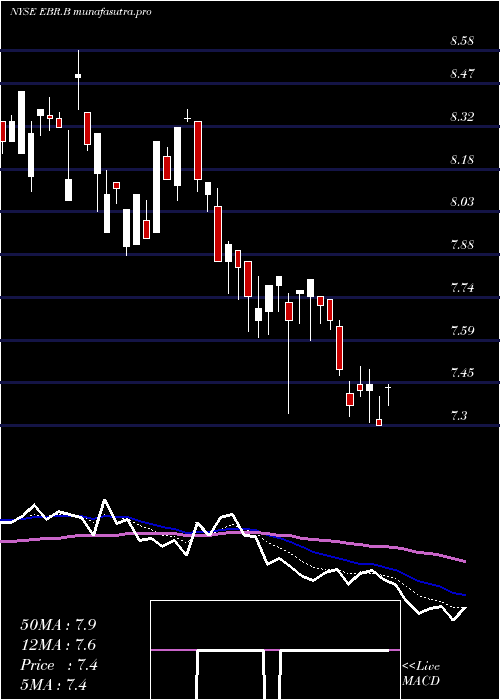Click the 8.18 price axis label
Viewport: 500px width, 700px height.
tap(462, 159)
